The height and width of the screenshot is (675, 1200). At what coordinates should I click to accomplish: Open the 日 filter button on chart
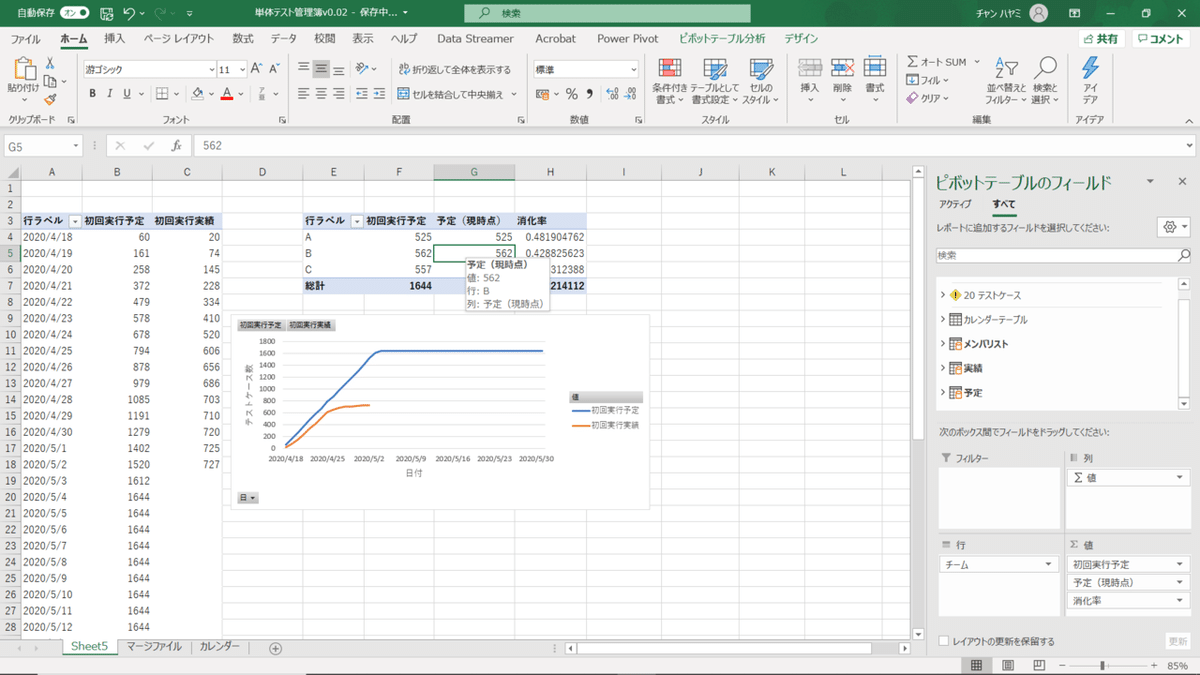247,497
